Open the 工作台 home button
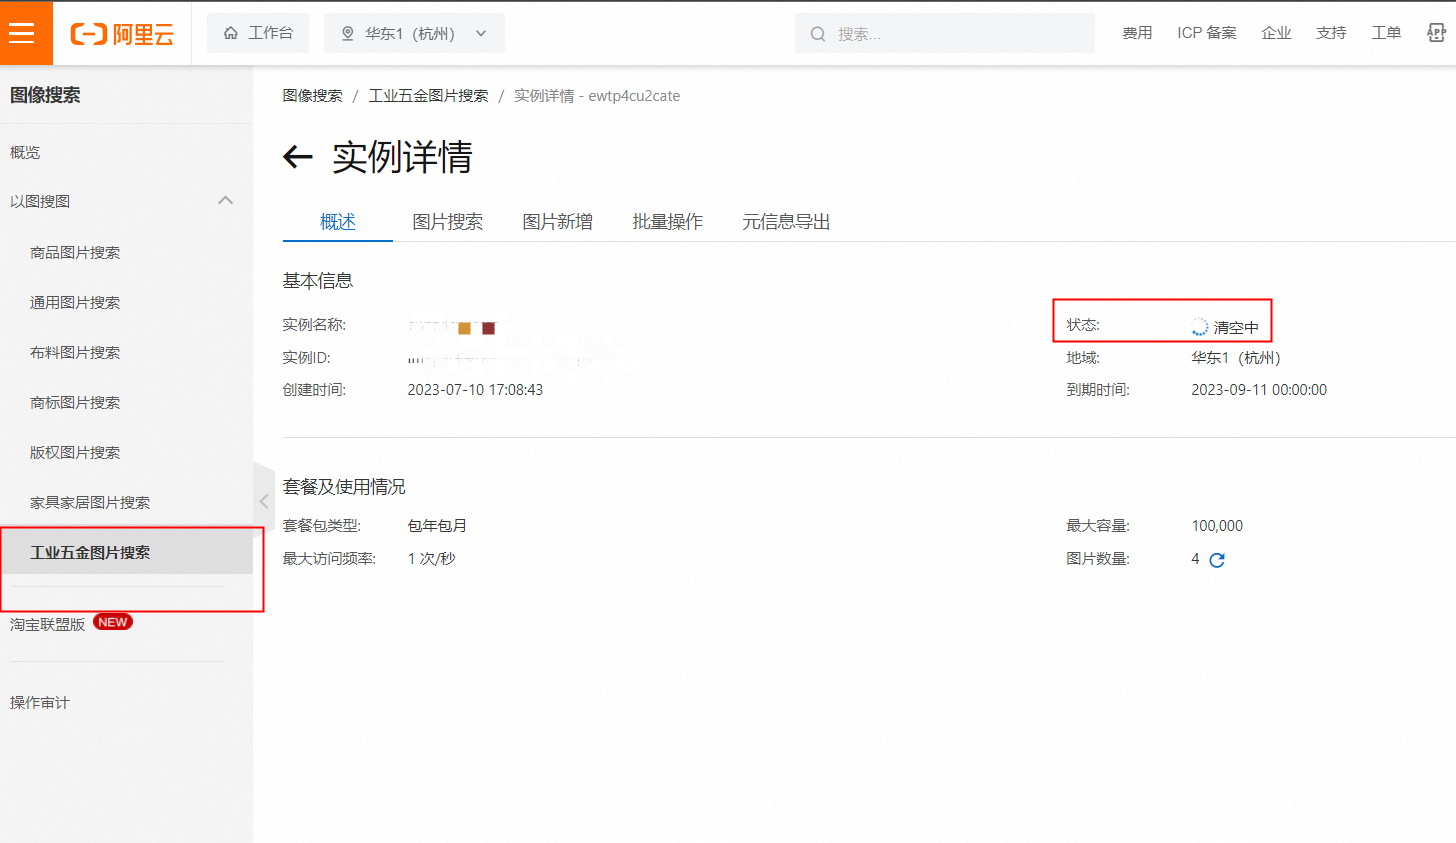Image resolution: width=1456 pixels, height=843 pixels. tap(258, 33)
